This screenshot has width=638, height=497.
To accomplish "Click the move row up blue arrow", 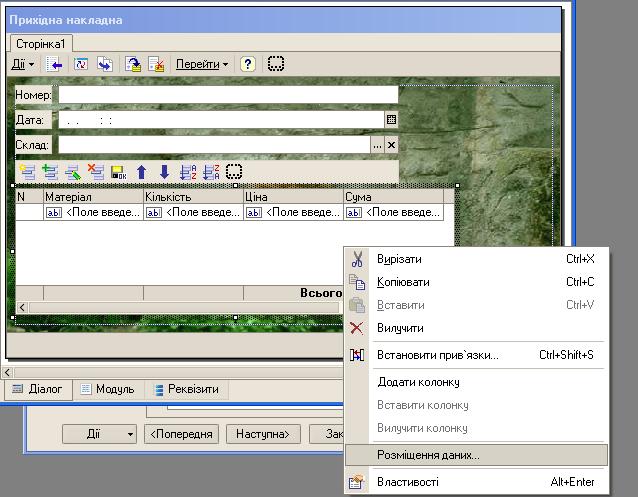I will tap(142, 172).
